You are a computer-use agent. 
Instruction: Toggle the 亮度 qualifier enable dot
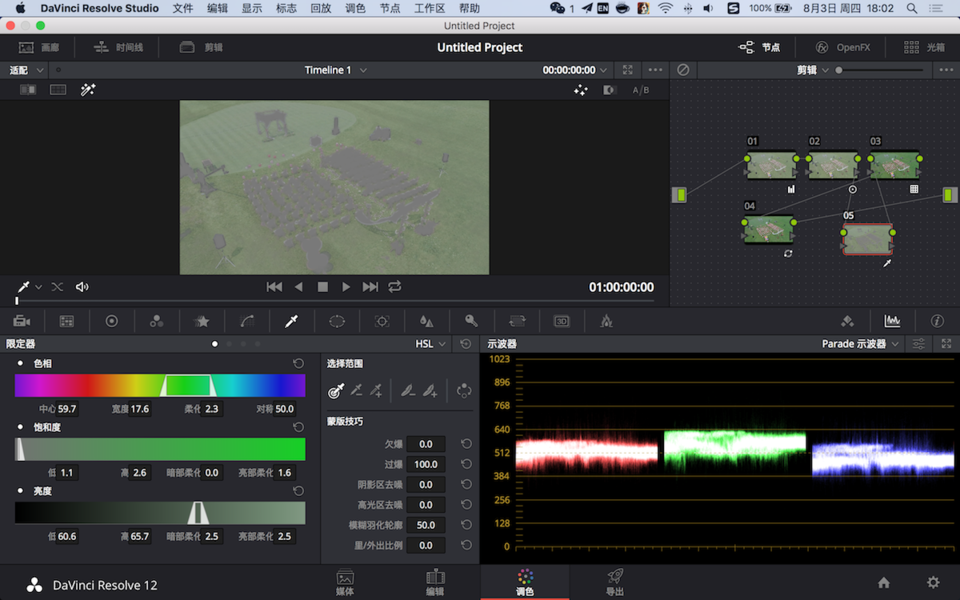click(x=21, y=491)
